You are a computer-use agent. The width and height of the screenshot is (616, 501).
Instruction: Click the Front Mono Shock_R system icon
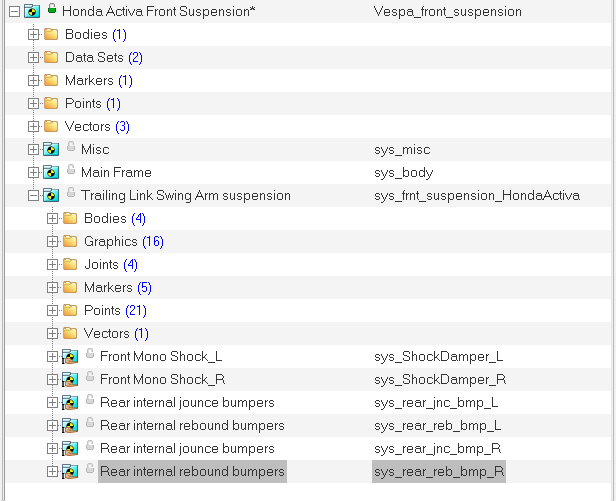pyautogui.click(x=70, y=380)
